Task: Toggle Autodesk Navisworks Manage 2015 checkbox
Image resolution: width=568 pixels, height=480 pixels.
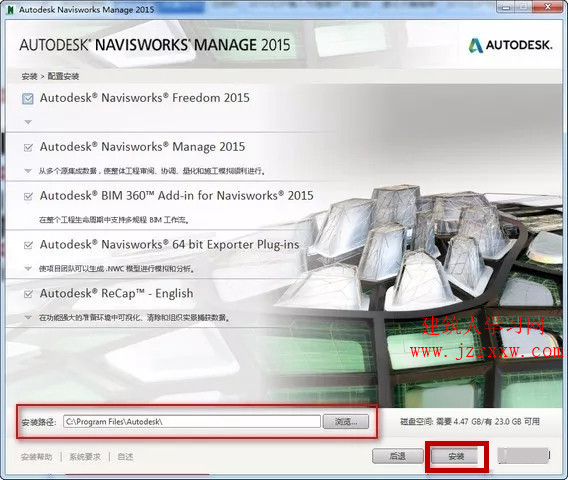Action: pos(28,147)
